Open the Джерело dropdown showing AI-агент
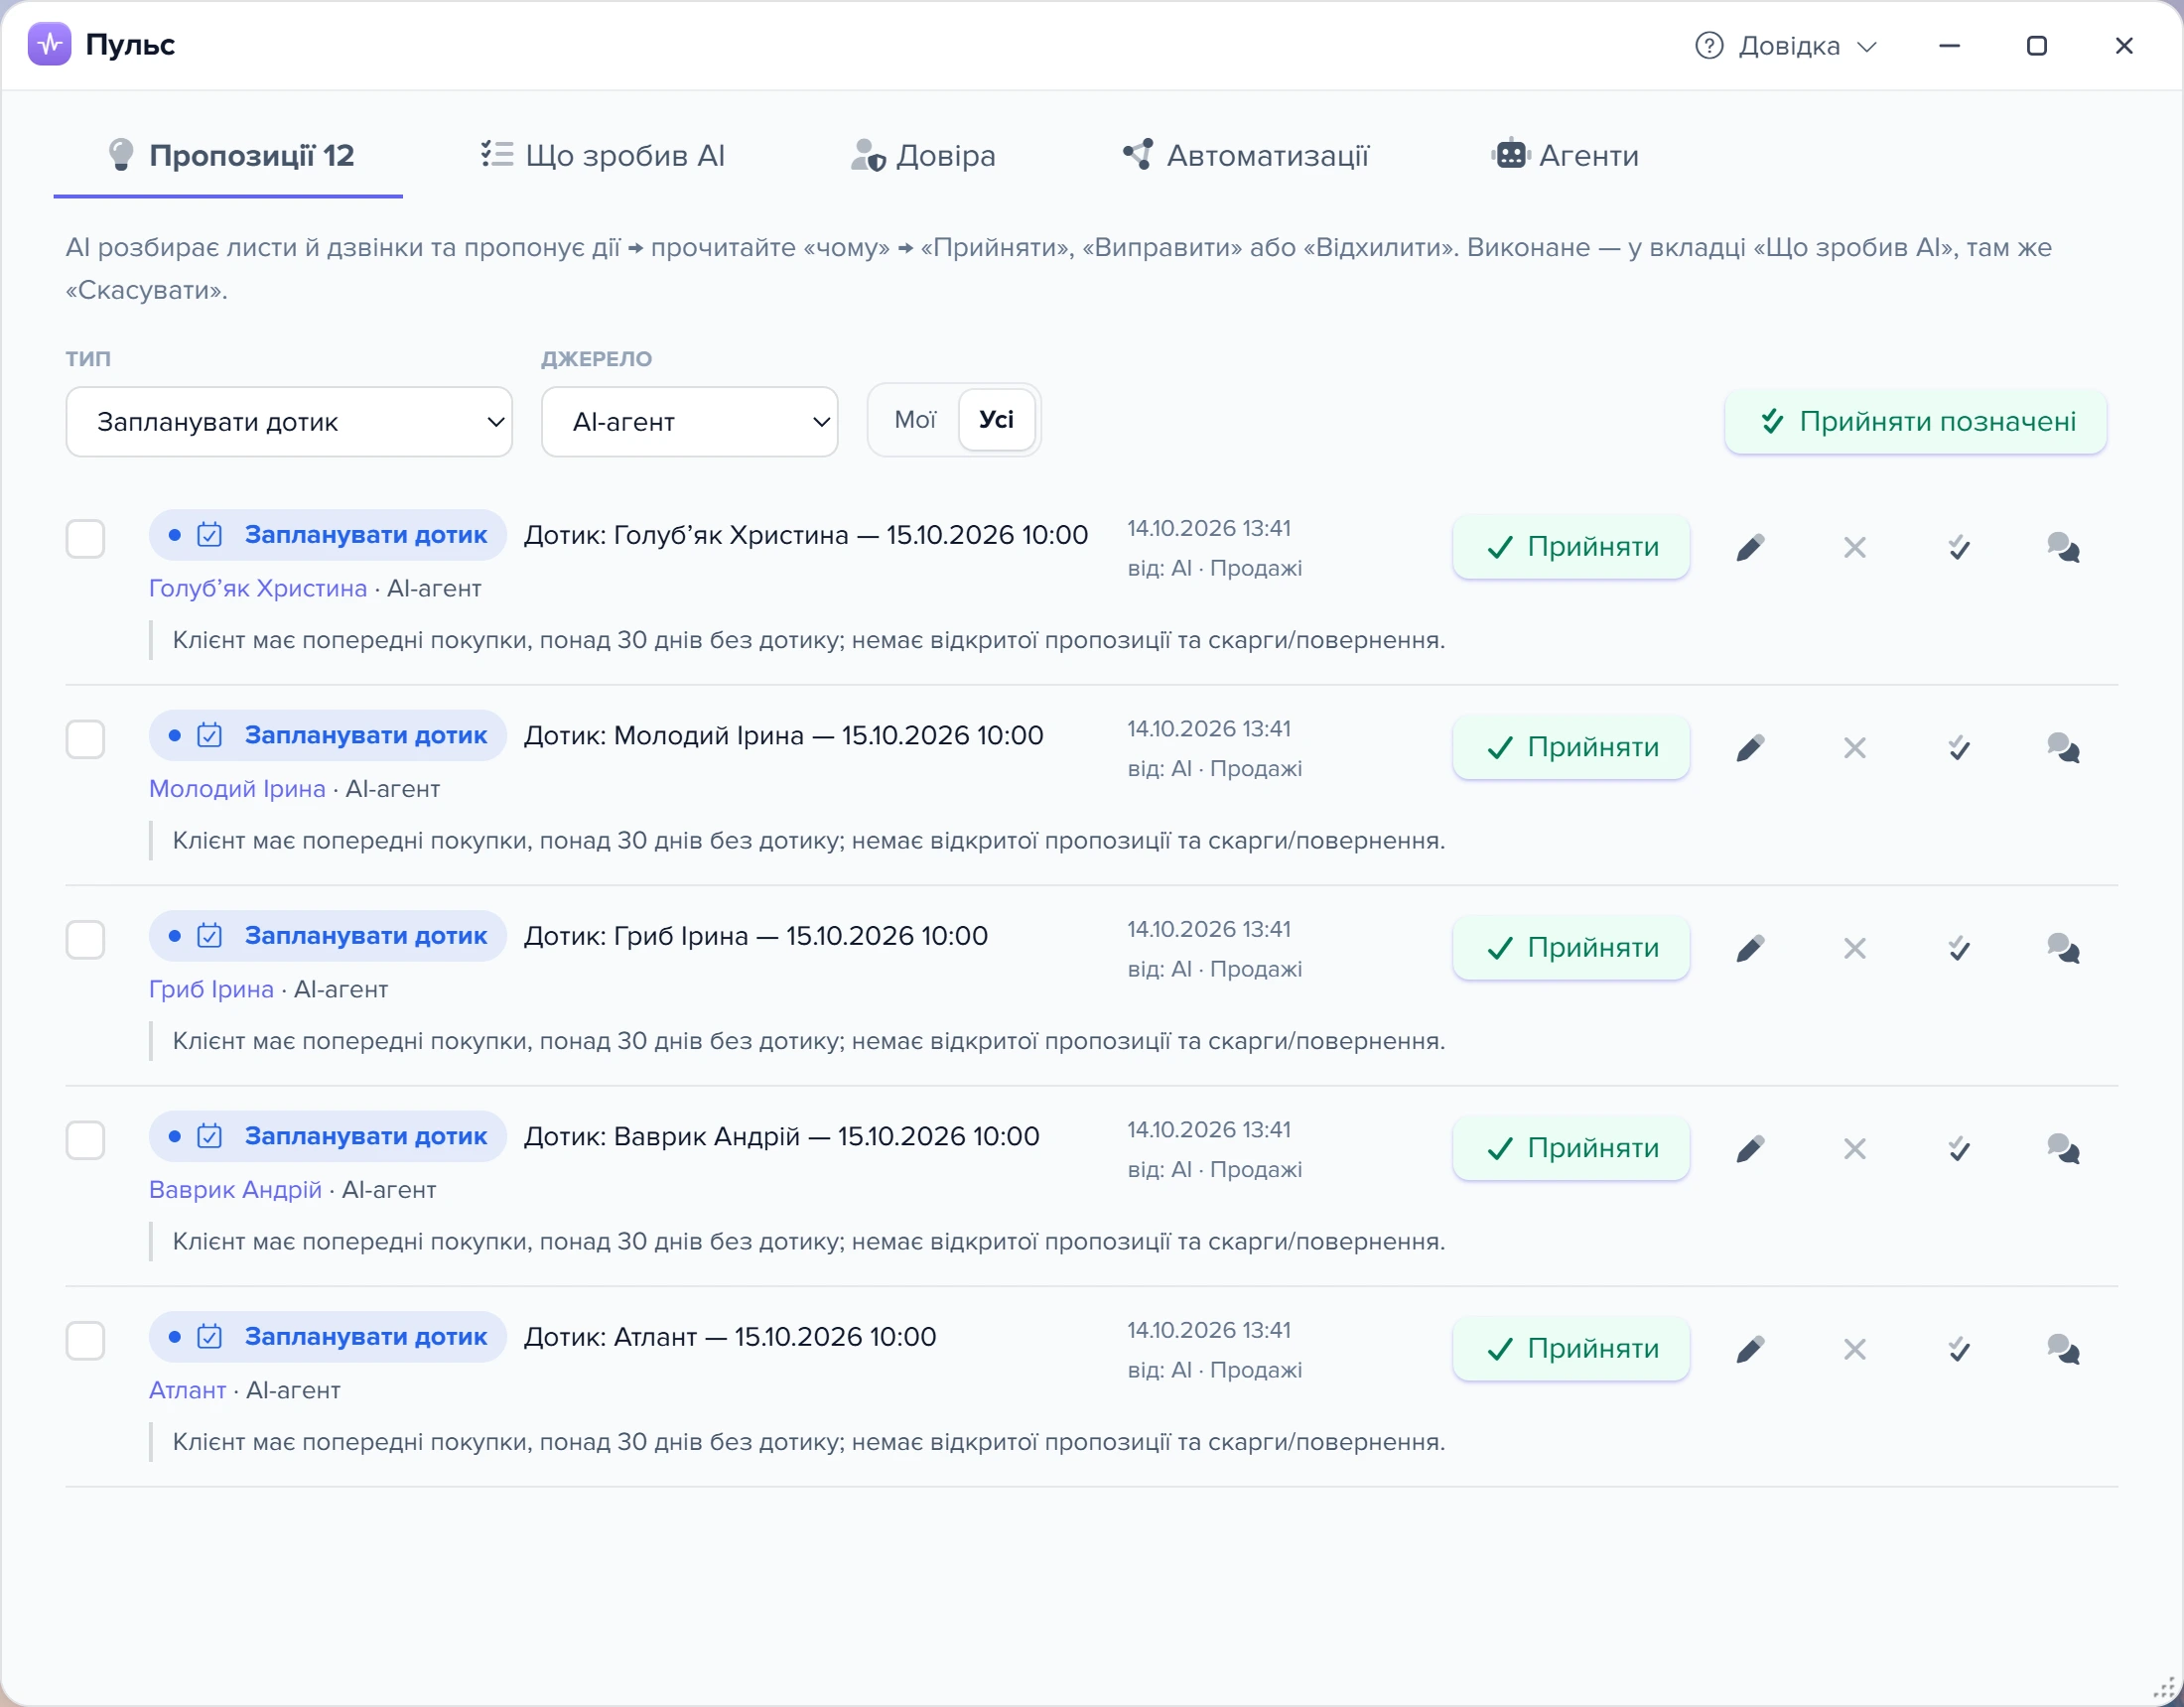 click(x=689, y=422)
